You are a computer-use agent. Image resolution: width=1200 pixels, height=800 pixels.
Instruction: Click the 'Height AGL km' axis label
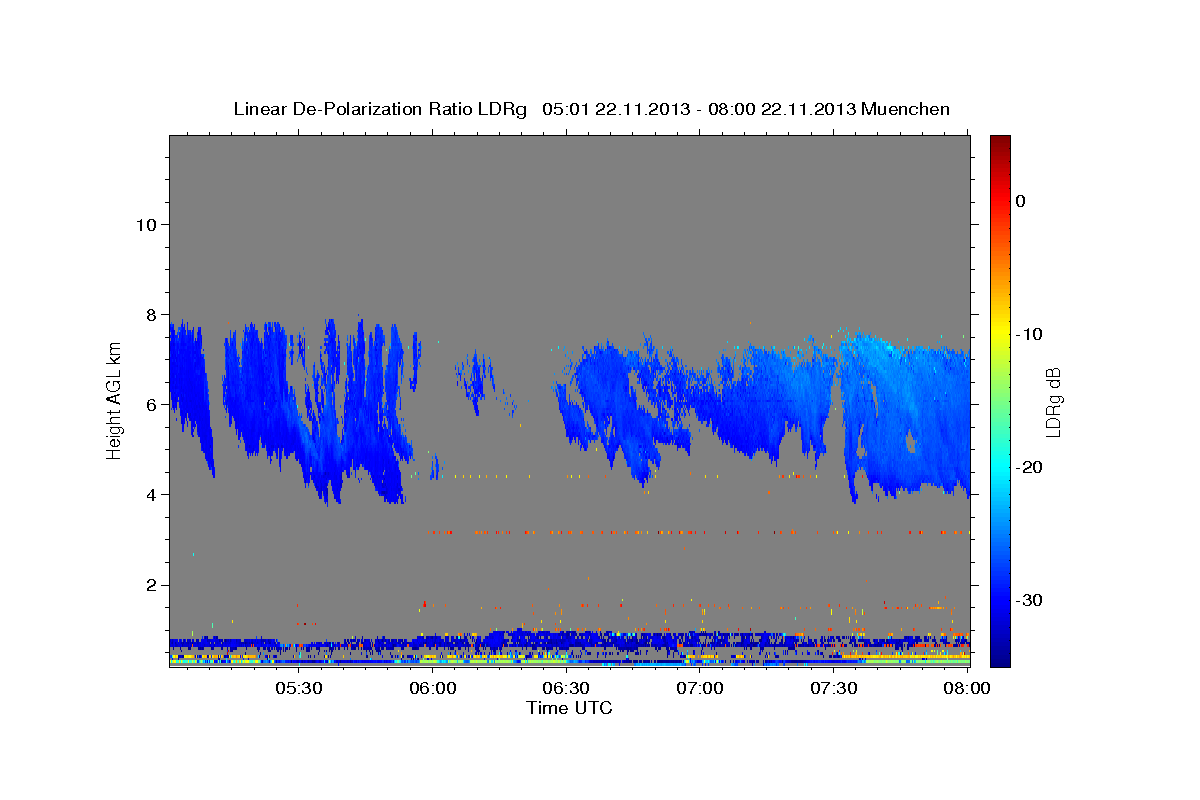pyautogui.click(x=113, y=402)
